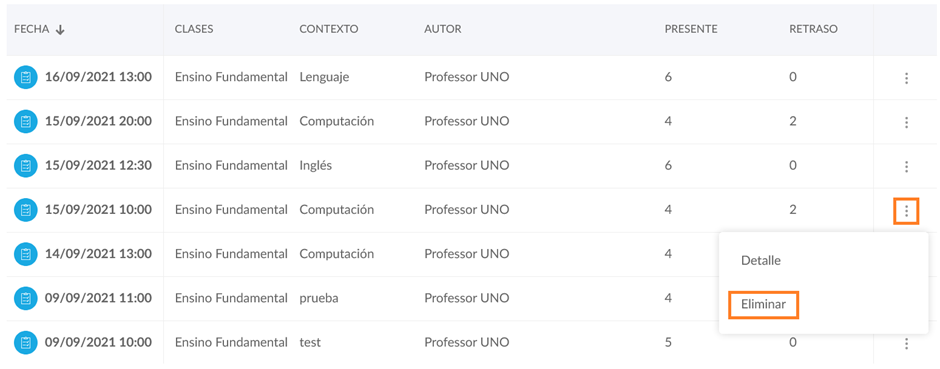Image resolution: width=940 pixels, height=369 pixels.
Task: Click the clipboard icon beside 15/09/2021 12:30
Action: click(x=26, y=166)
